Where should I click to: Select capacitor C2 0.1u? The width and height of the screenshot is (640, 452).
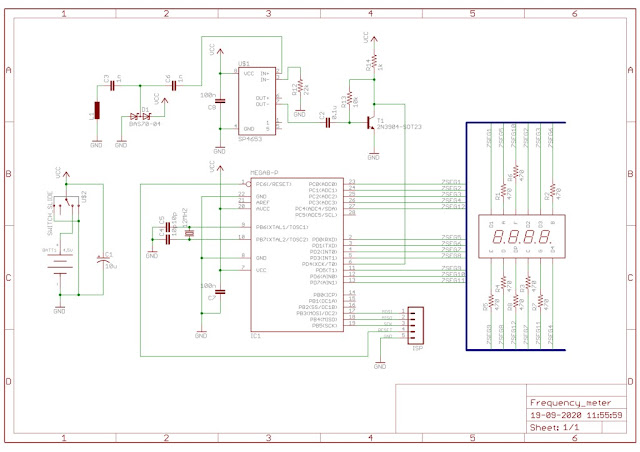coord(328,122)
